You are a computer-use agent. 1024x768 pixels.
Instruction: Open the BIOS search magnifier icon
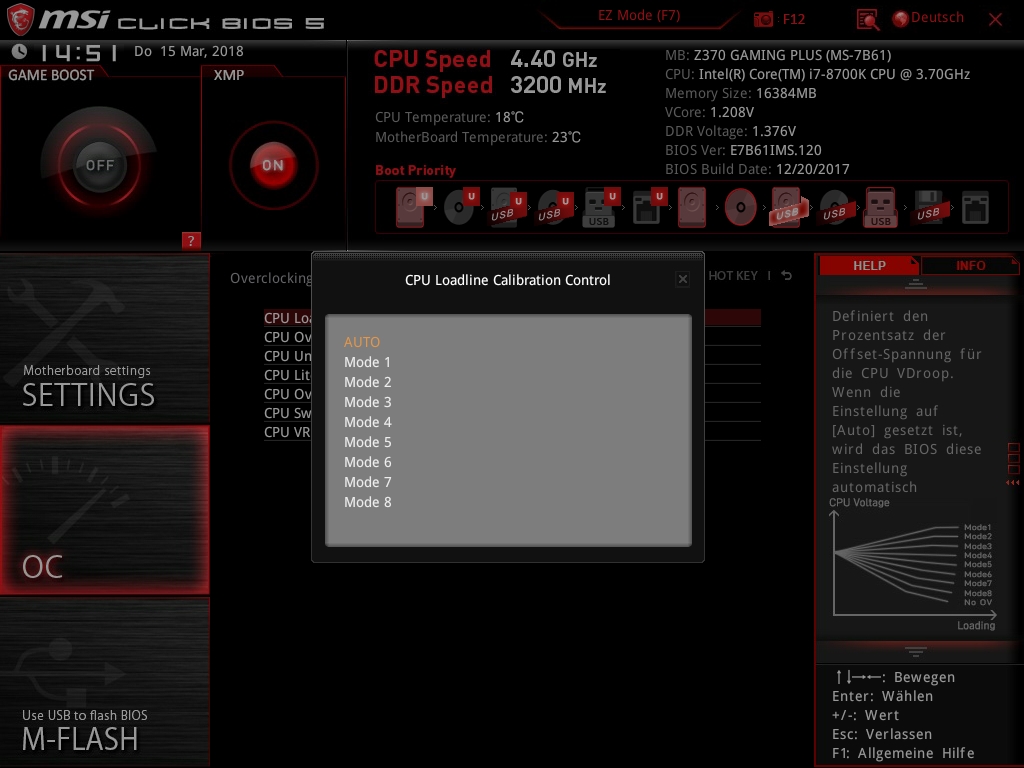867,20
